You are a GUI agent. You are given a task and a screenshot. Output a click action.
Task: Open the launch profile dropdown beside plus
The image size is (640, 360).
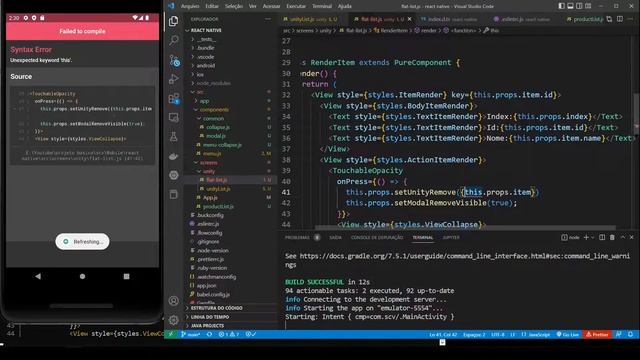[593, 237]
